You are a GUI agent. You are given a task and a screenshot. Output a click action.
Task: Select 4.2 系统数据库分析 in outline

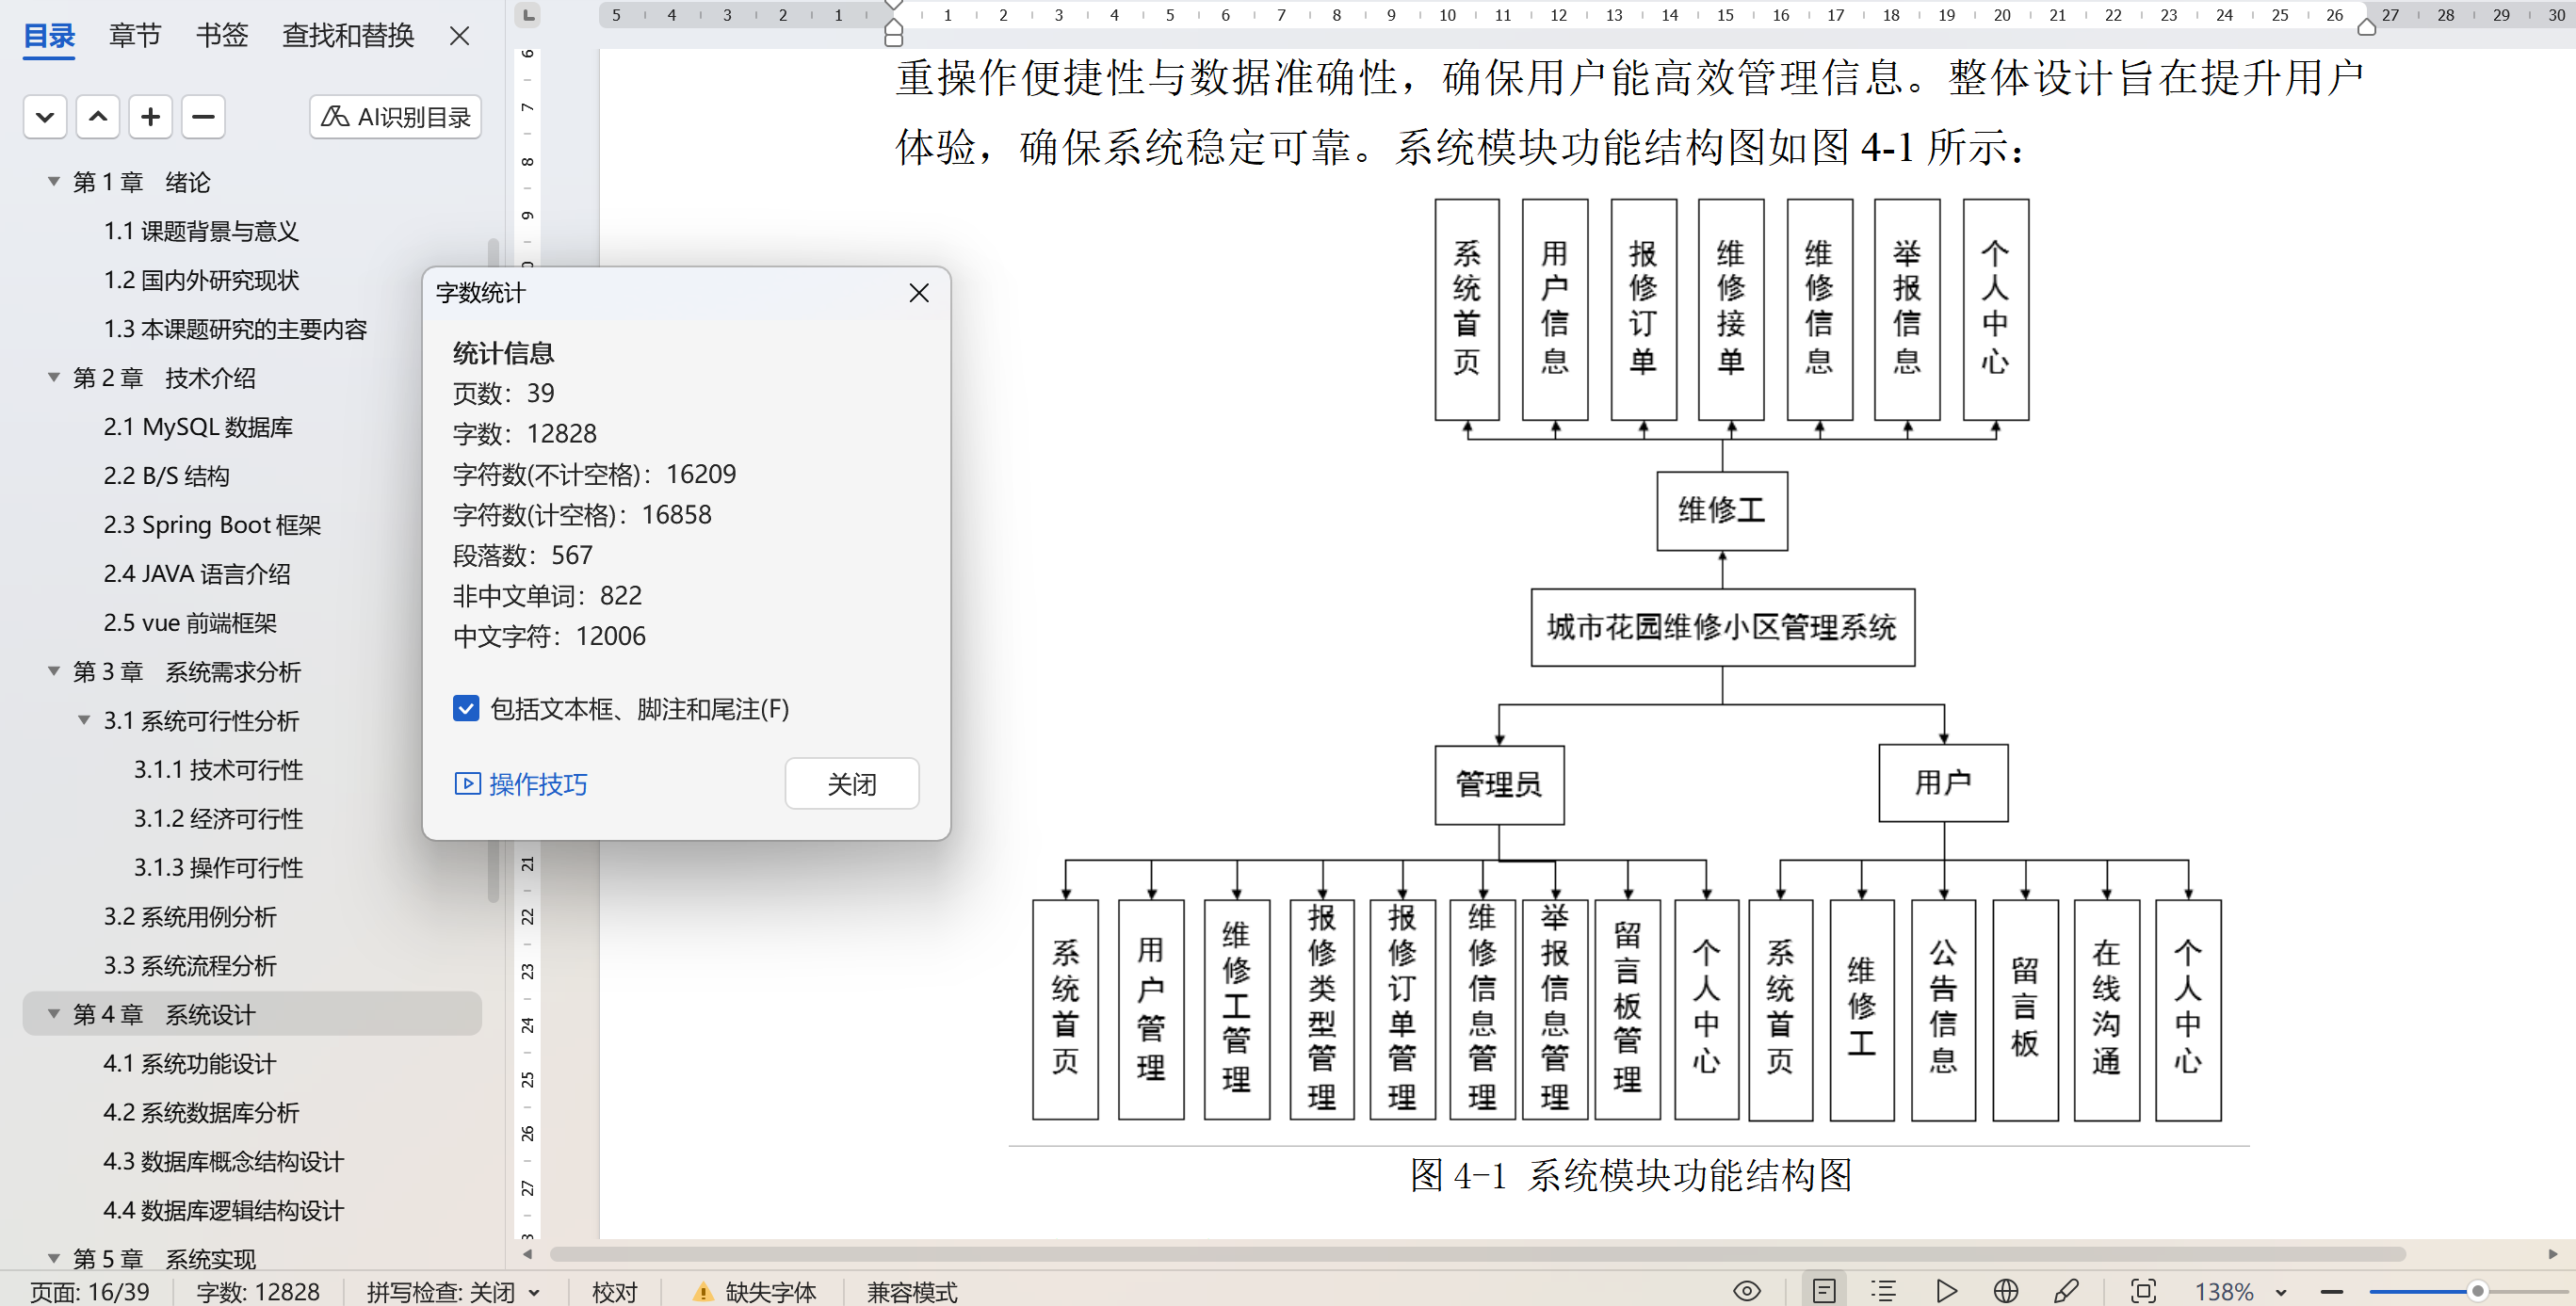pyautogui.click(x=201, y=1112)
